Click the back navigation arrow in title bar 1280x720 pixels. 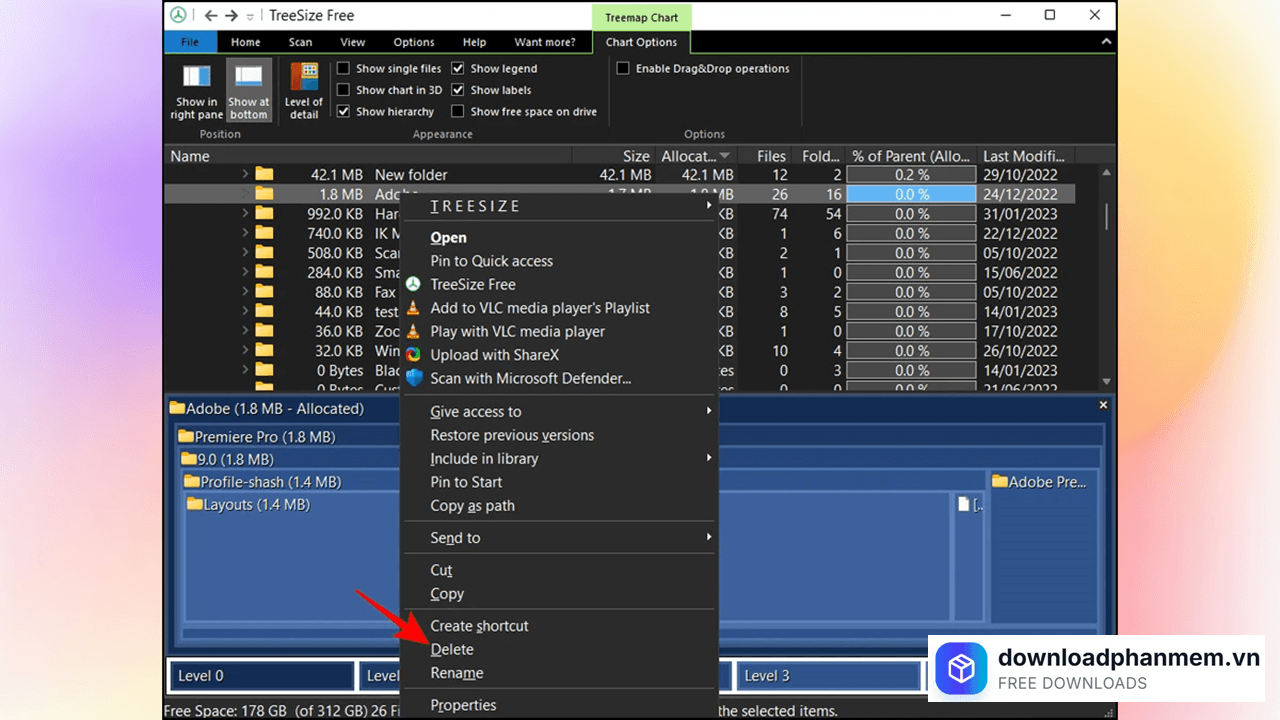pyautogui.click(x=211, y=16)
